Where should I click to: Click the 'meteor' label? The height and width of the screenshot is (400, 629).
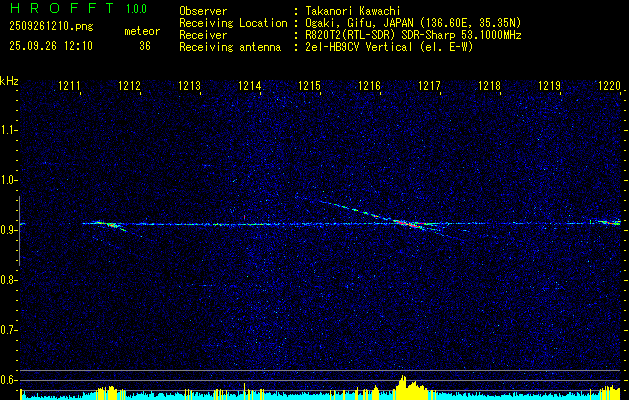click(x=142, y=31)
